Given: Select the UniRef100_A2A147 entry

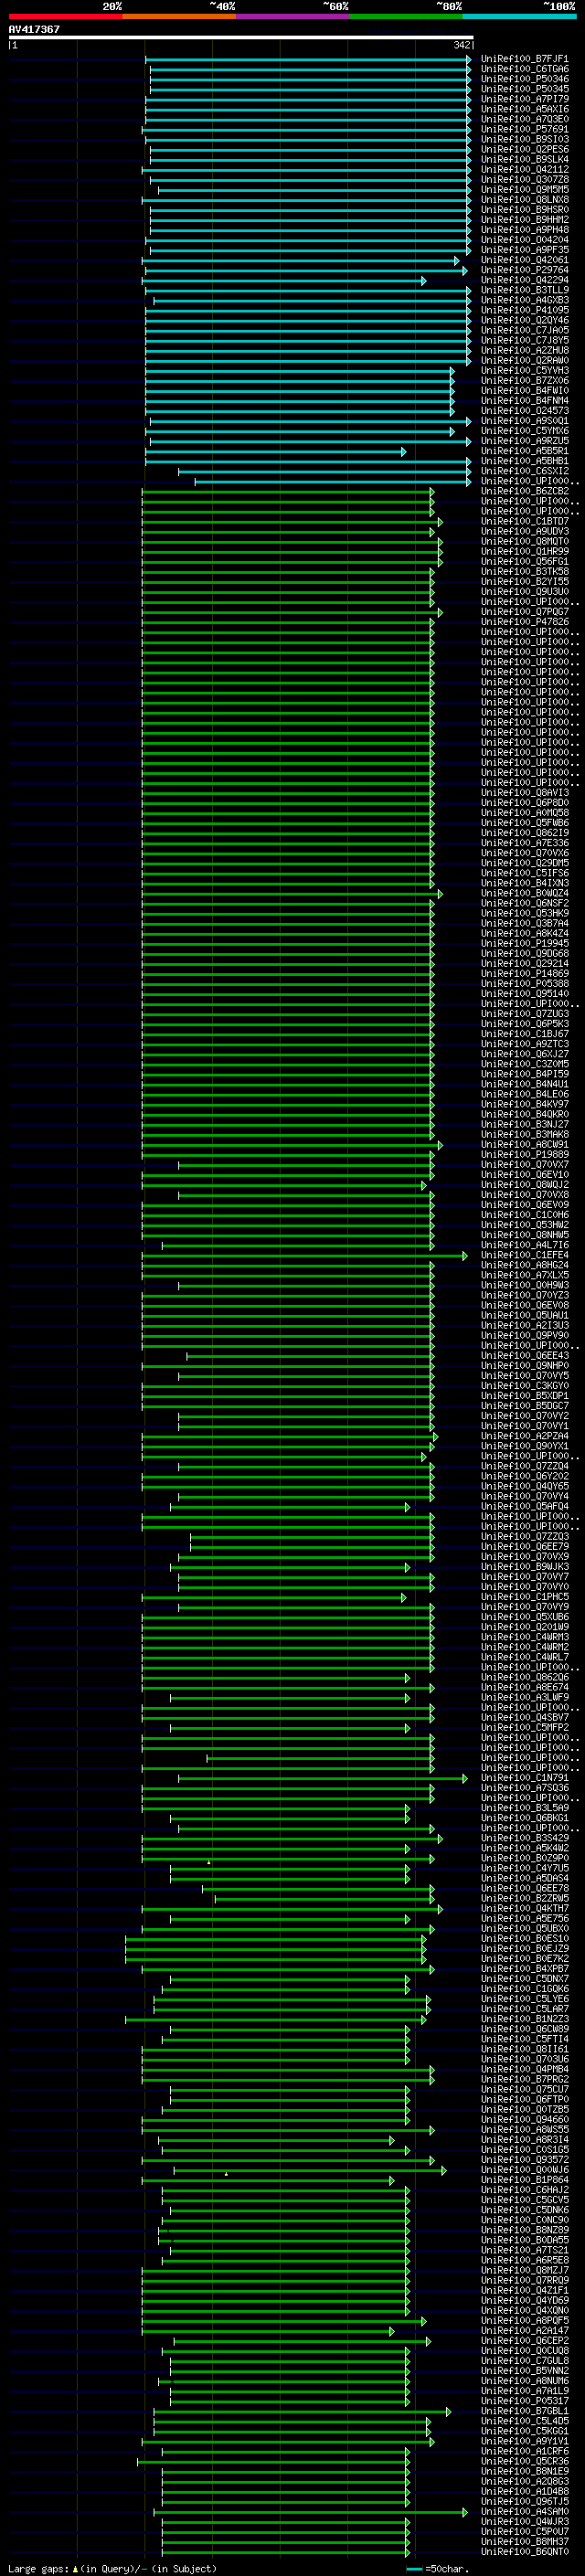Looking at the screenshot, I should (x=525, y=2331).
